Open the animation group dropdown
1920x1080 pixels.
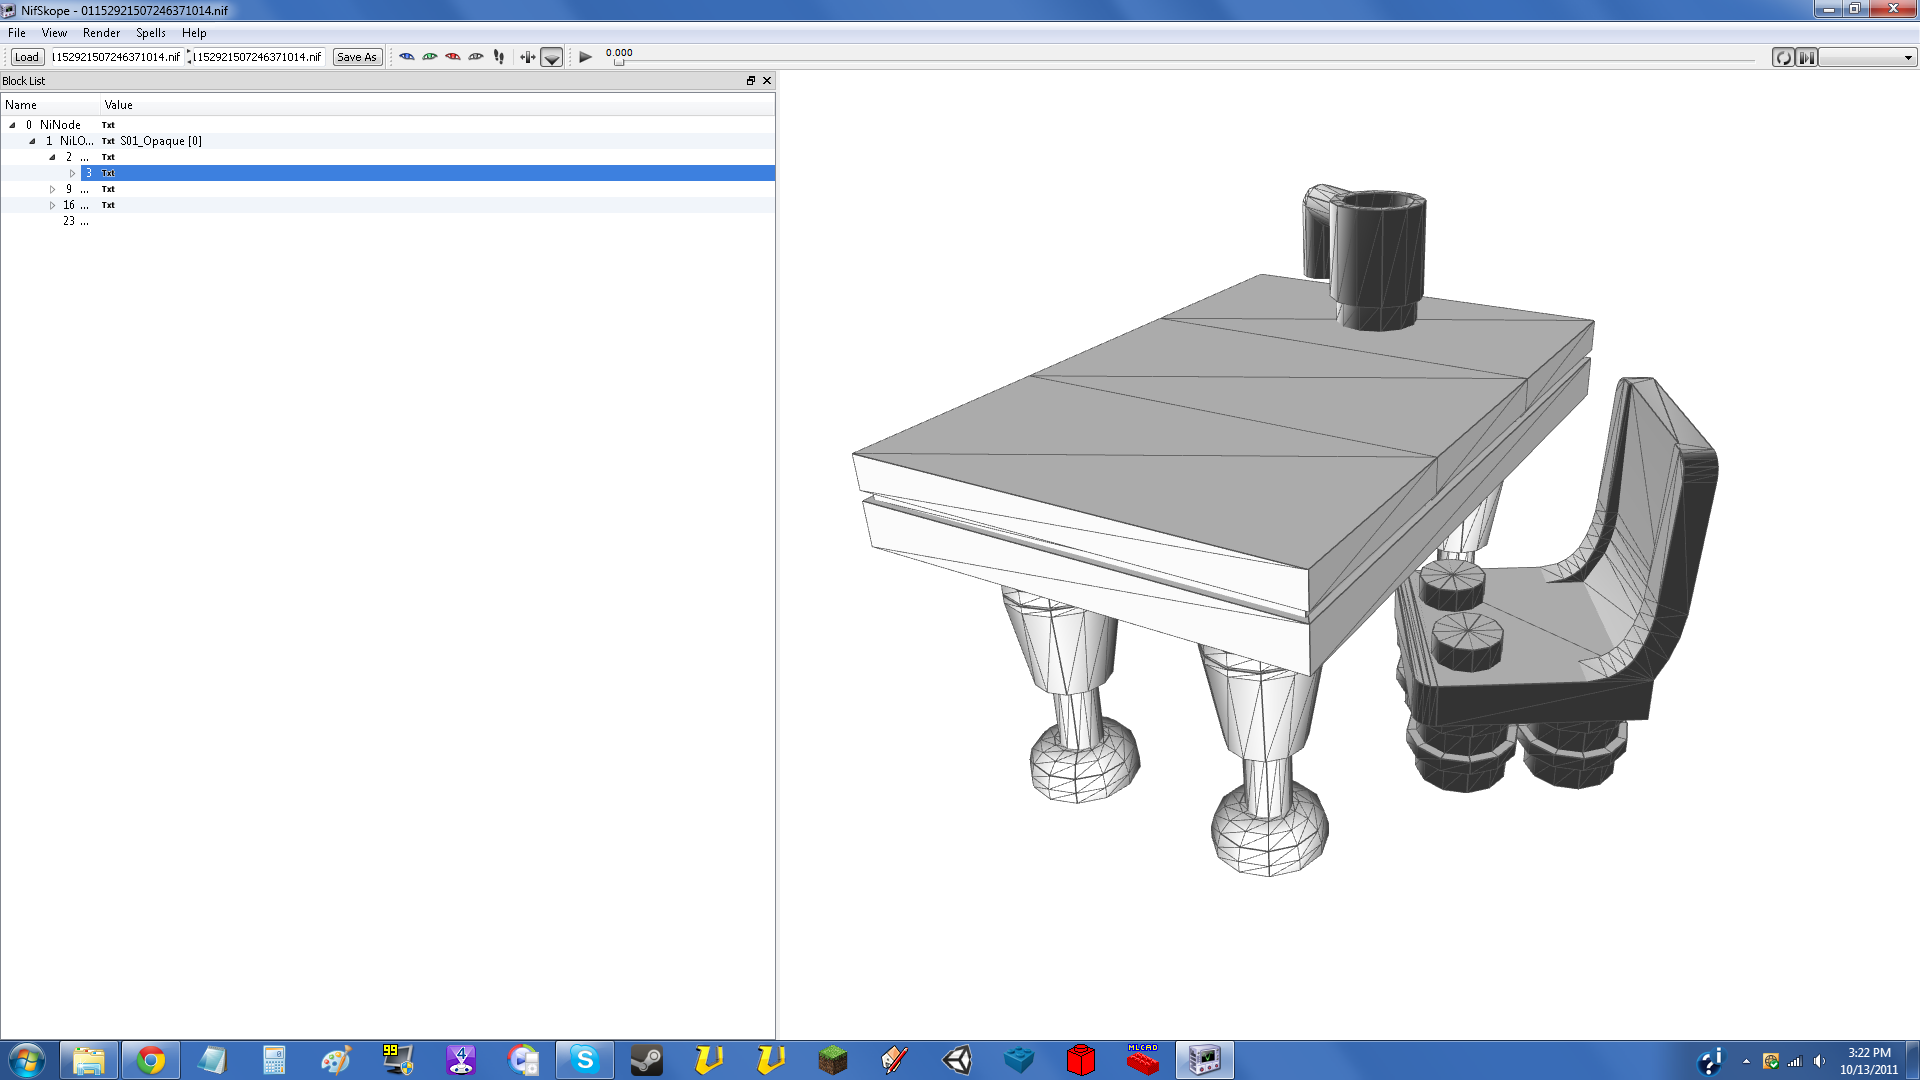1866,58
